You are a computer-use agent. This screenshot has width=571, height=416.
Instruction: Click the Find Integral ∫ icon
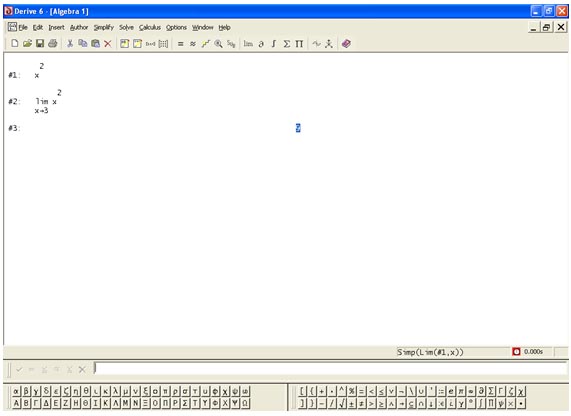[274, 44]
